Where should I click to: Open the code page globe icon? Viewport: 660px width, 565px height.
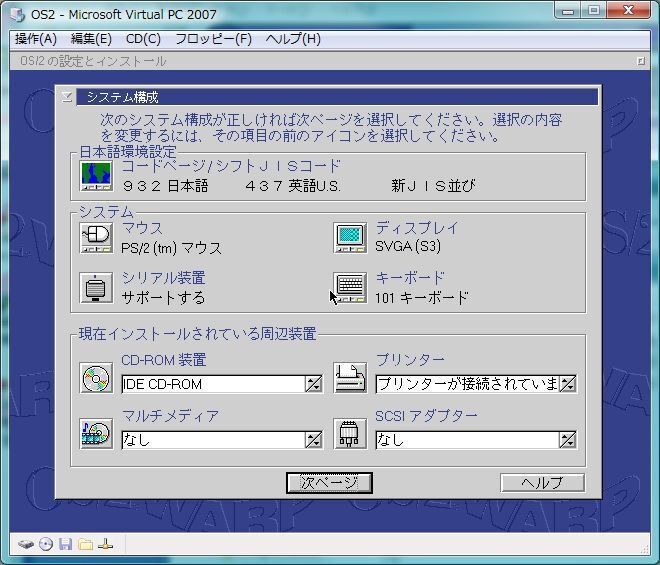(x=96, y=176)
